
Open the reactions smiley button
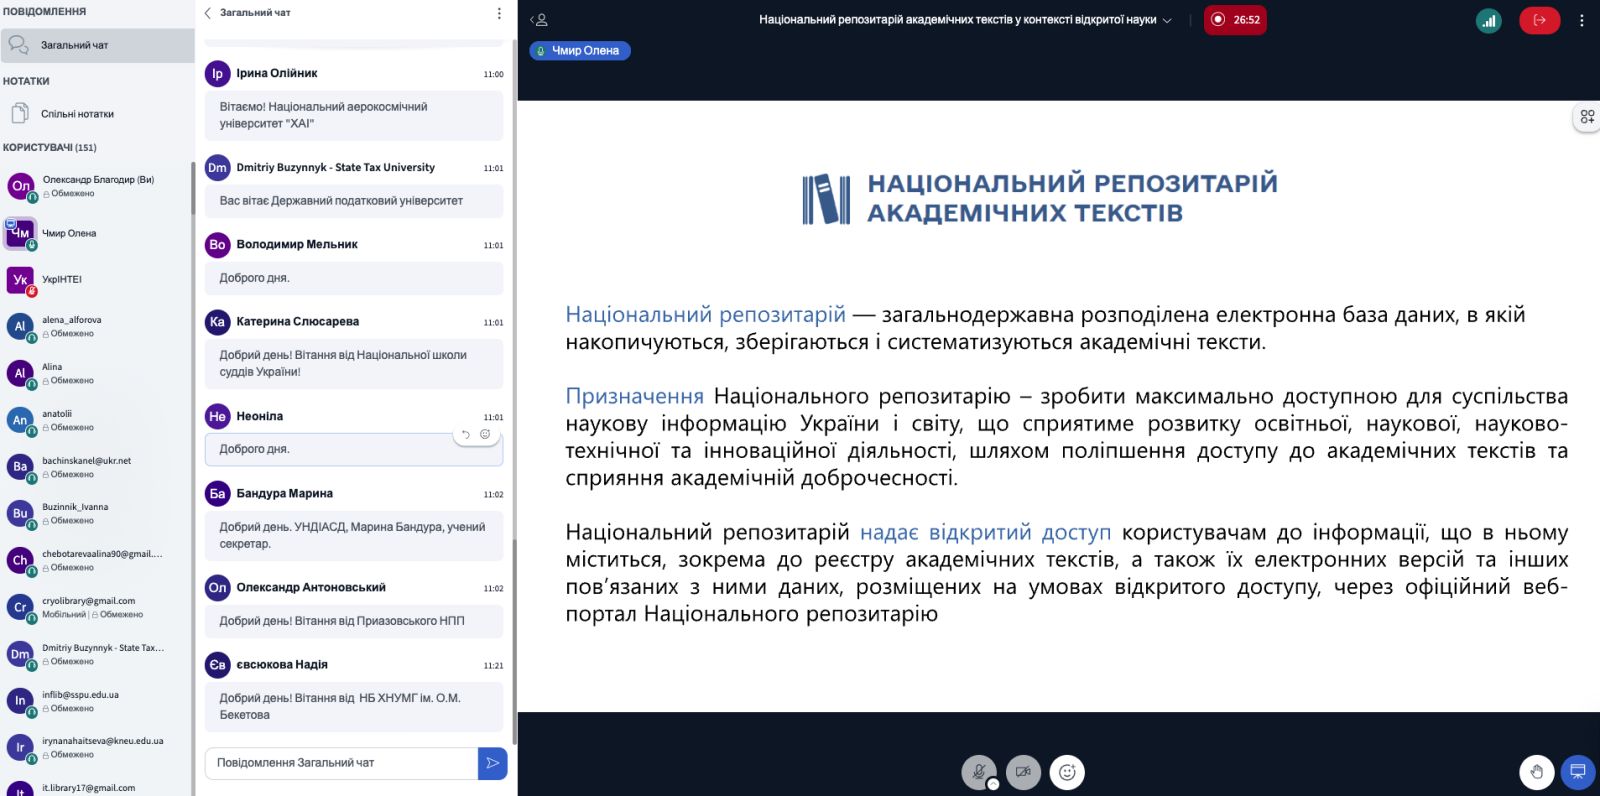[1067, 772]
